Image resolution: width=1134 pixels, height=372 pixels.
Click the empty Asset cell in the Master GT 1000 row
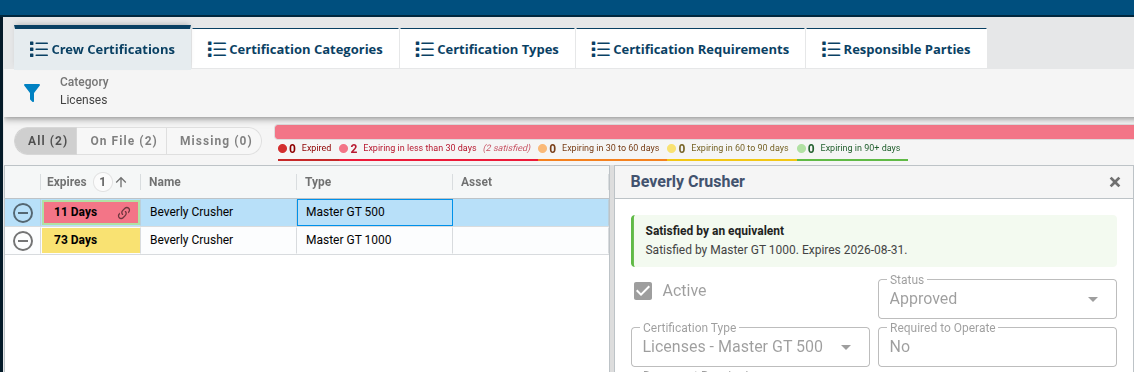click(x=531, y=240)
